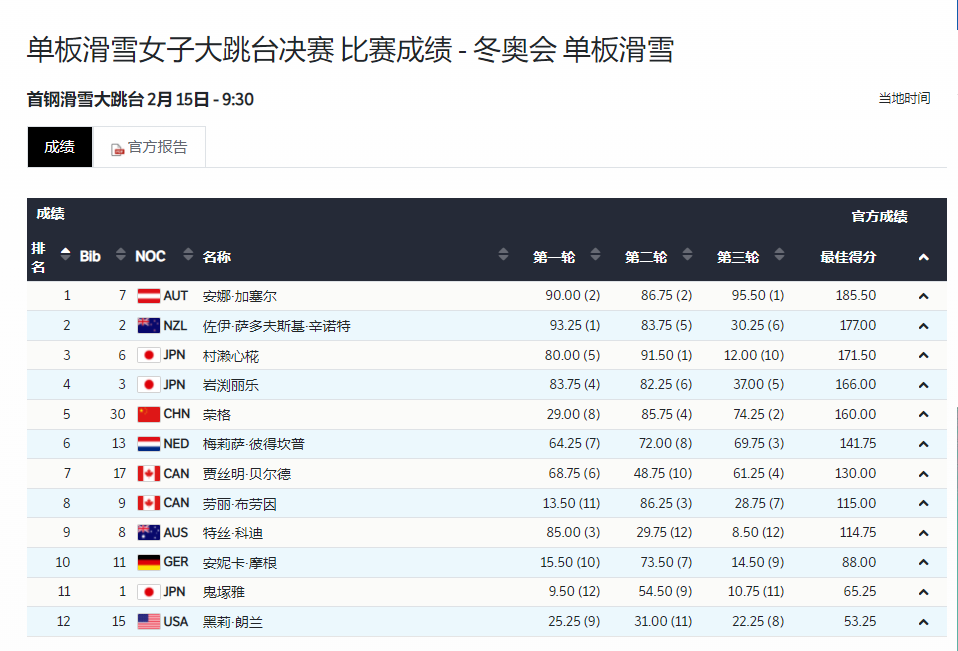Screen dimensions: 958x651
Task: Open athlete link 村濑心椛
Action: 231,355
